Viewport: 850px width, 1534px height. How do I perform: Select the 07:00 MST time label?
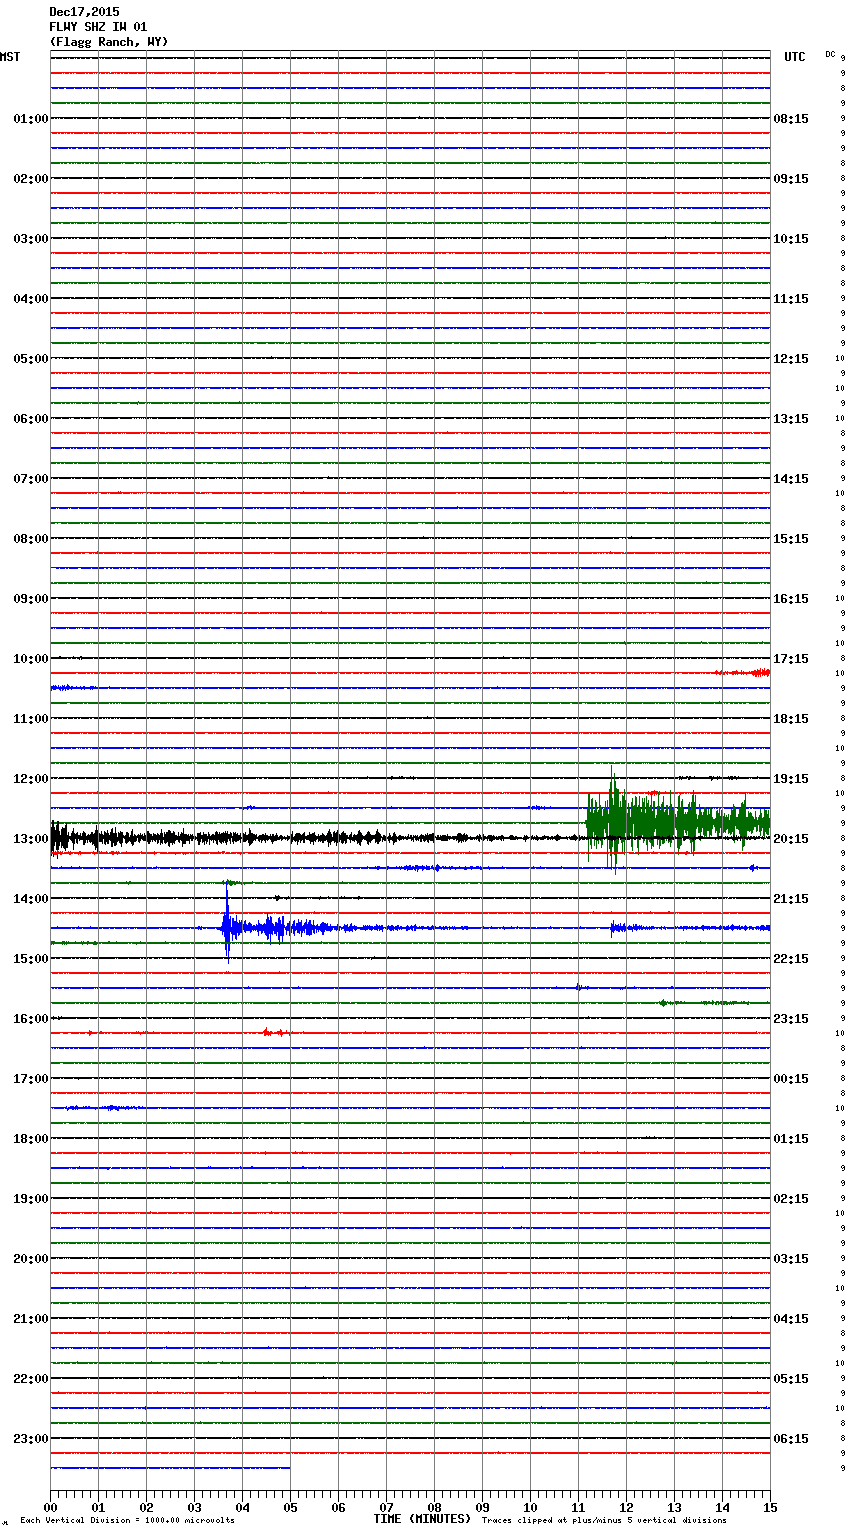coord(31,479)
